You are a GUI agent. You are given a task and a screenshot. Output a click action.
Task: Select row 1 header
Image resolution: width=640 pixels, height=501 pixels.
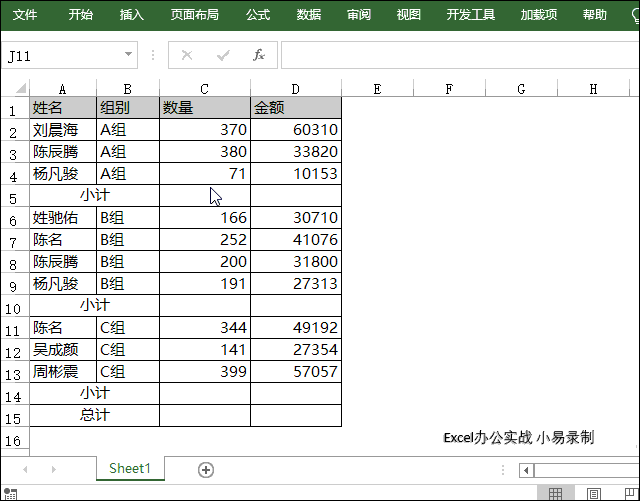(13, 109)
